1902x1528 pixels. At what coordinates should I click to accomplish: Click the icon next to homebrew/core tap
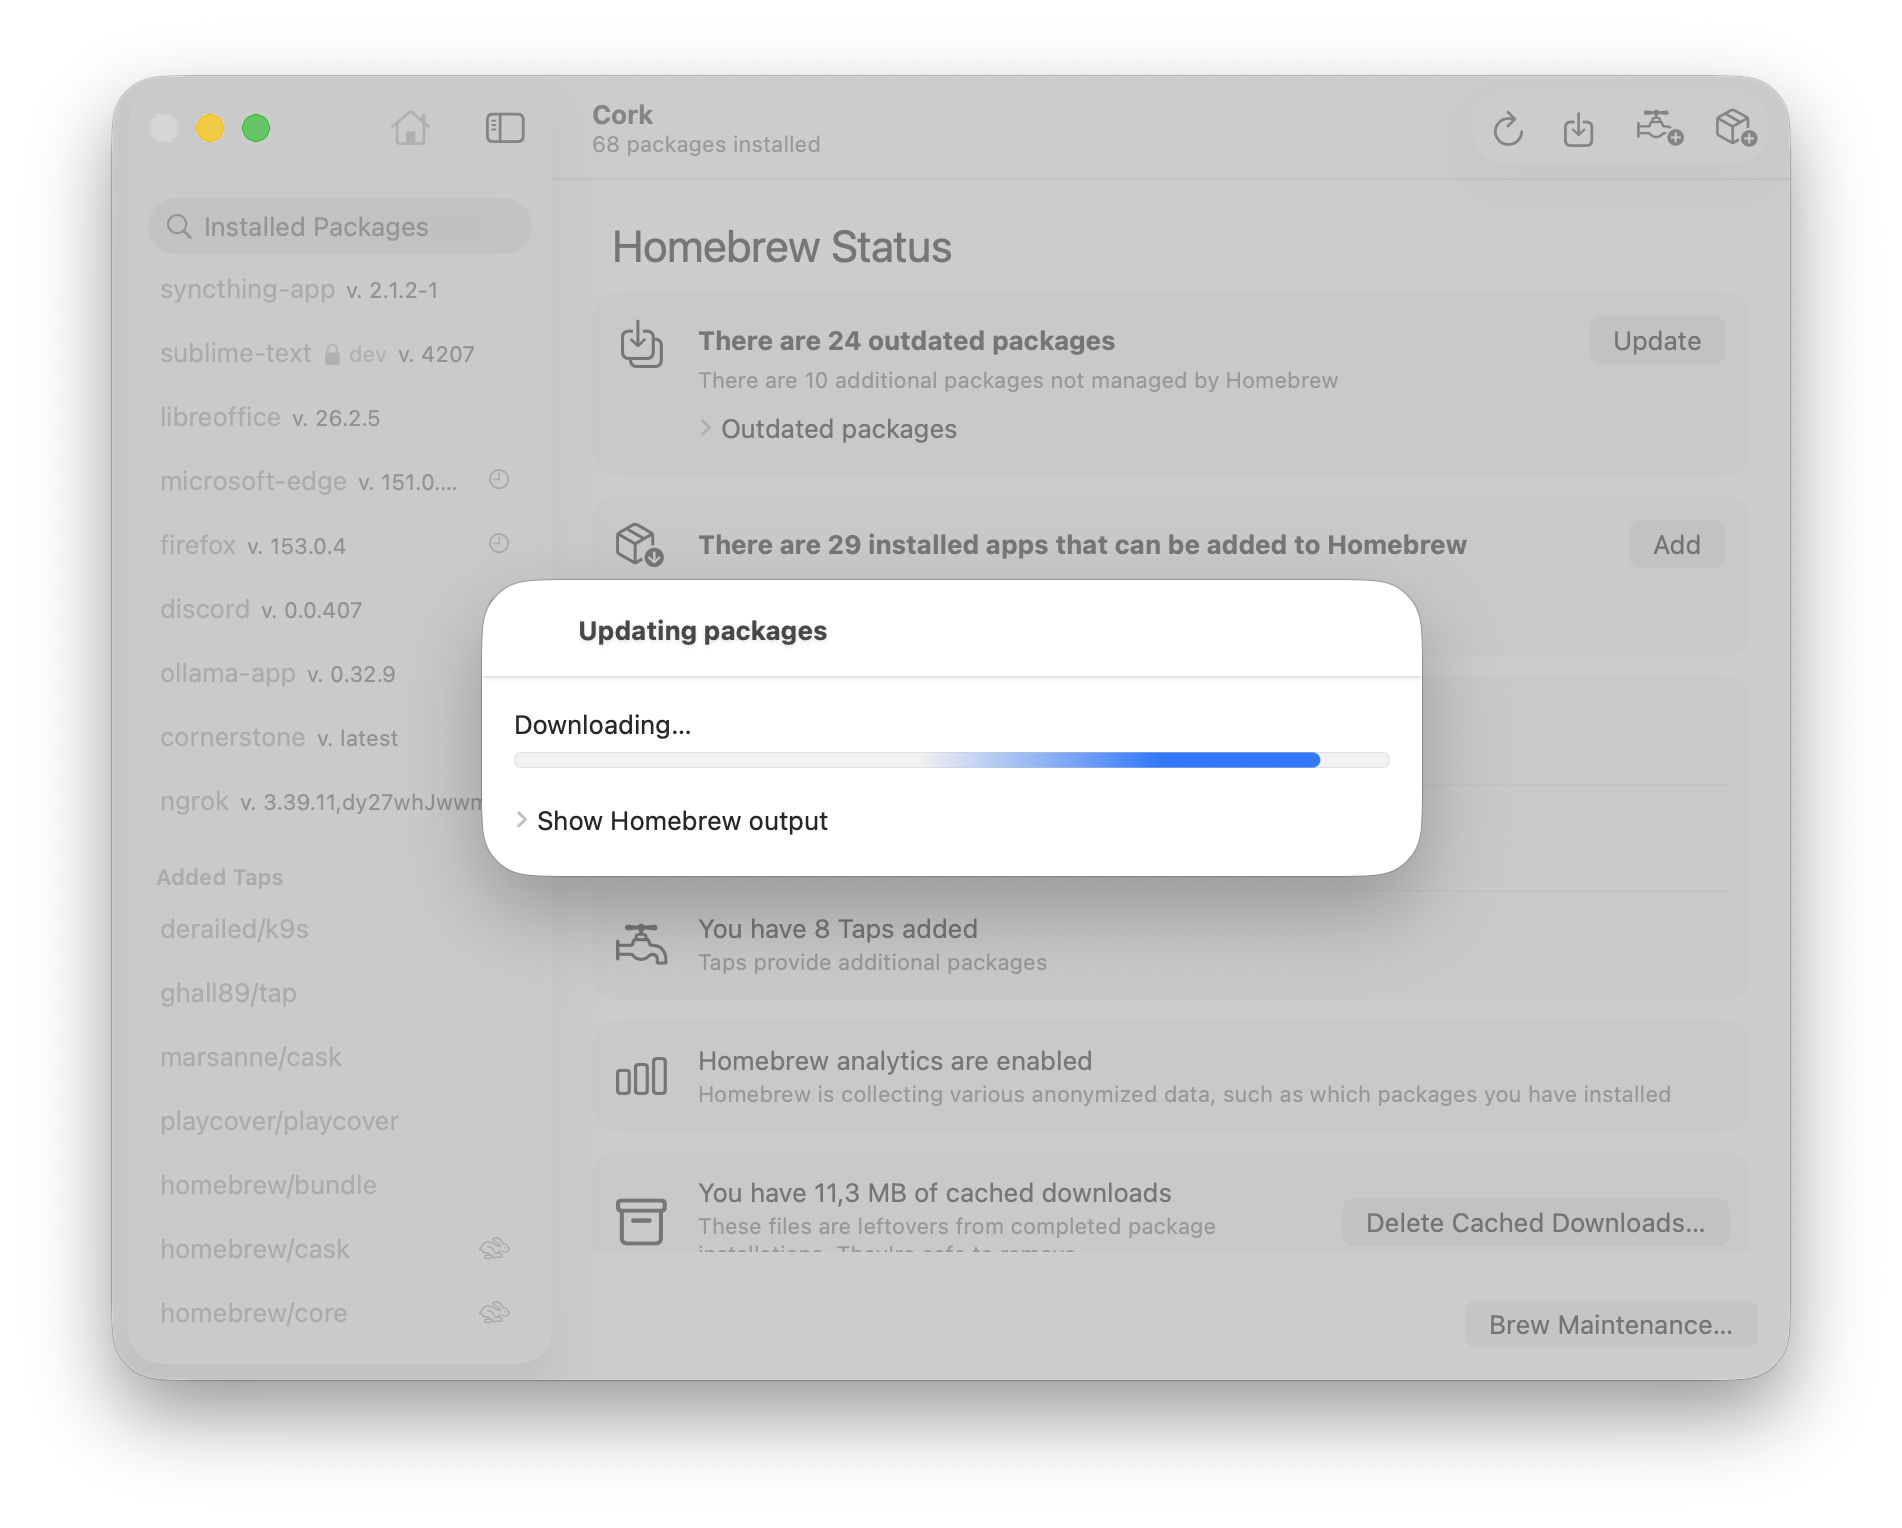pyautogui.click(x=494, y=1312)
